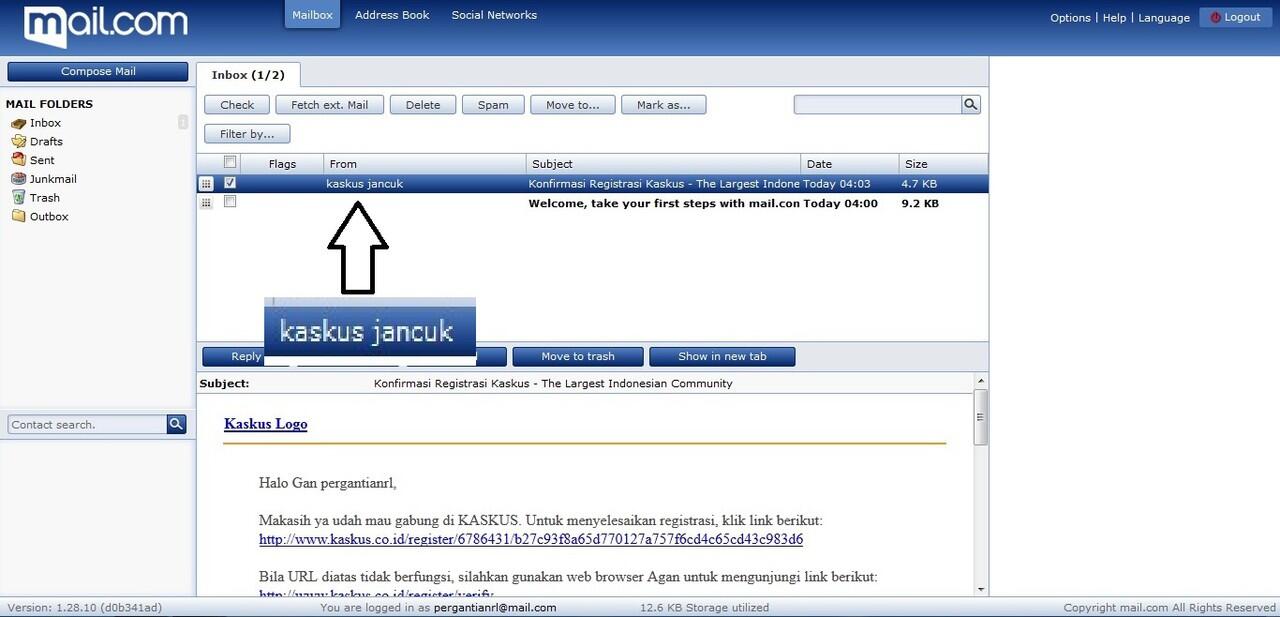Sort by the Flags column header
Viewport: 1280px width, 617px height.
[x=282, y=164]
